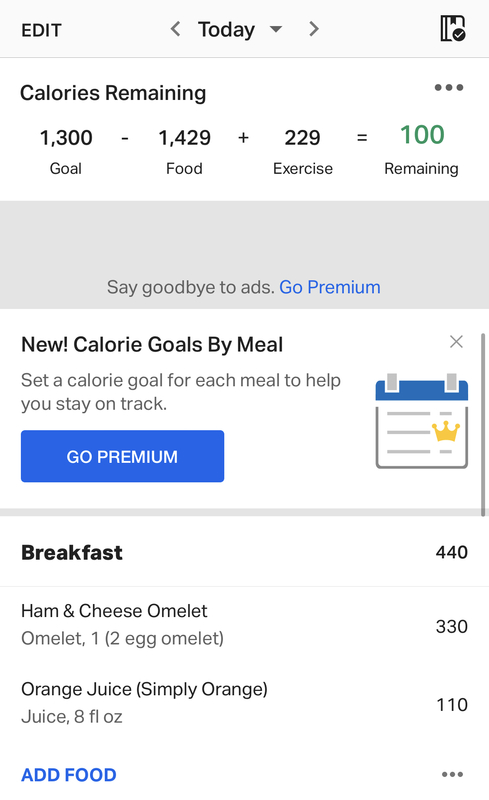
Task: Open Calories Remaining three-dot menu
Action: [449, 88]
